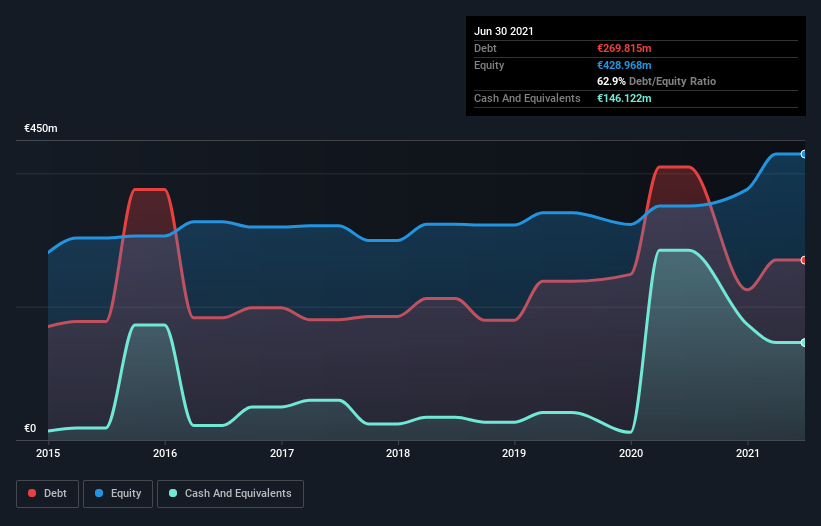Click the 2019 x-axis label
The image size is (821, 526).
pyautogui.click(x=514, y=453)
